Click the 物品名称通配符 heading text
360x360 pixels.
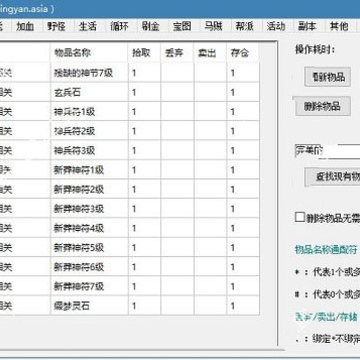point(326,249)
